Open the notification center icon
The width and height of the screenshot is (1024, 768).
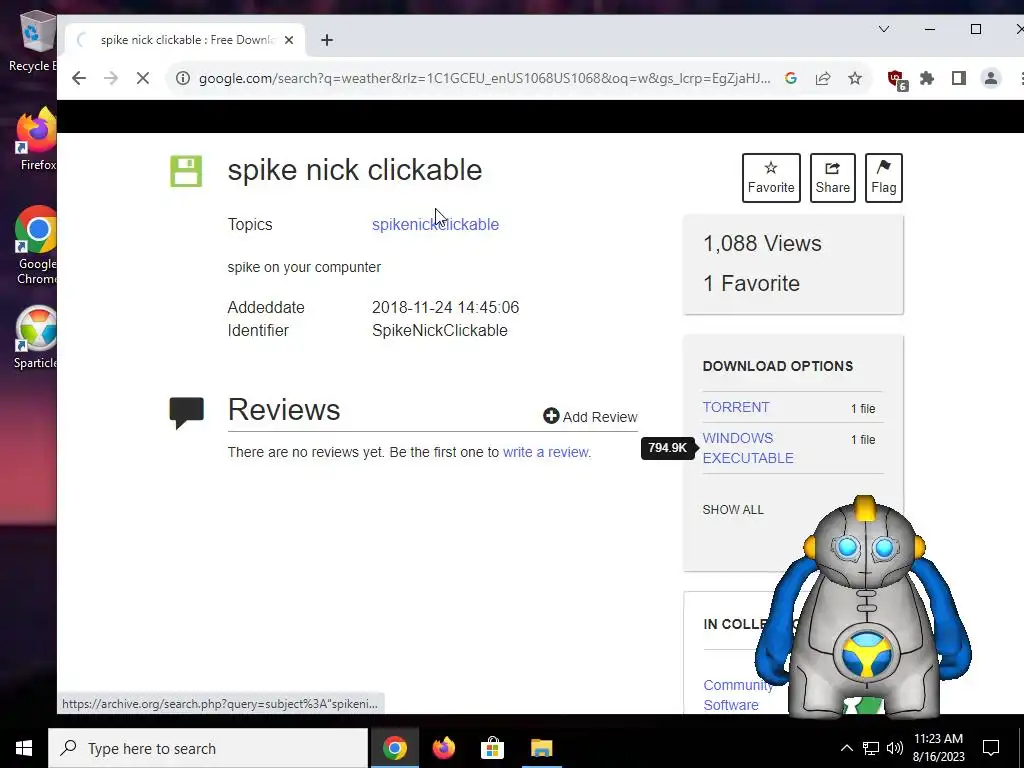pos(991,748)
